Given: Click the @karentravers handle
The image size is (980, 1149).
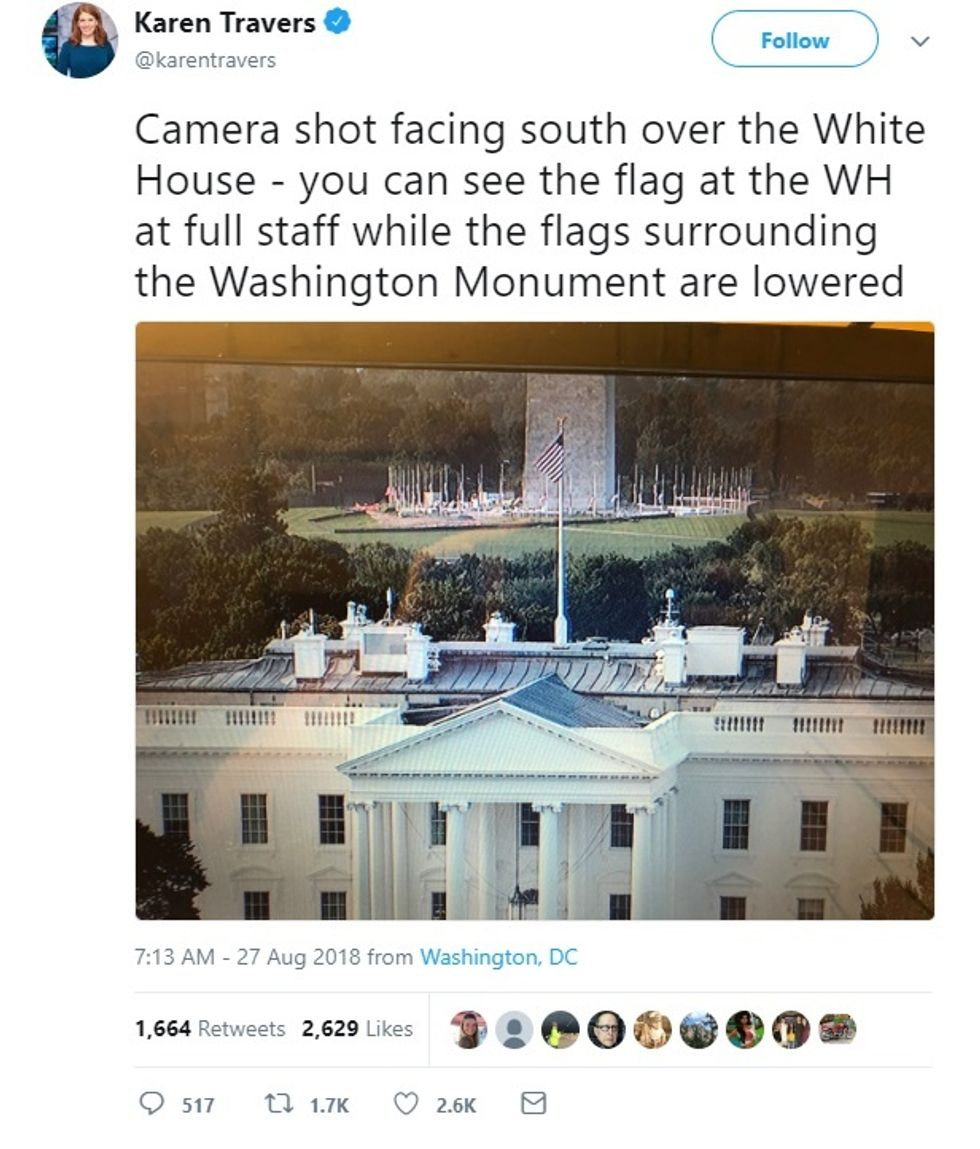Looking at the screenshot, I should tap(205, 60).
